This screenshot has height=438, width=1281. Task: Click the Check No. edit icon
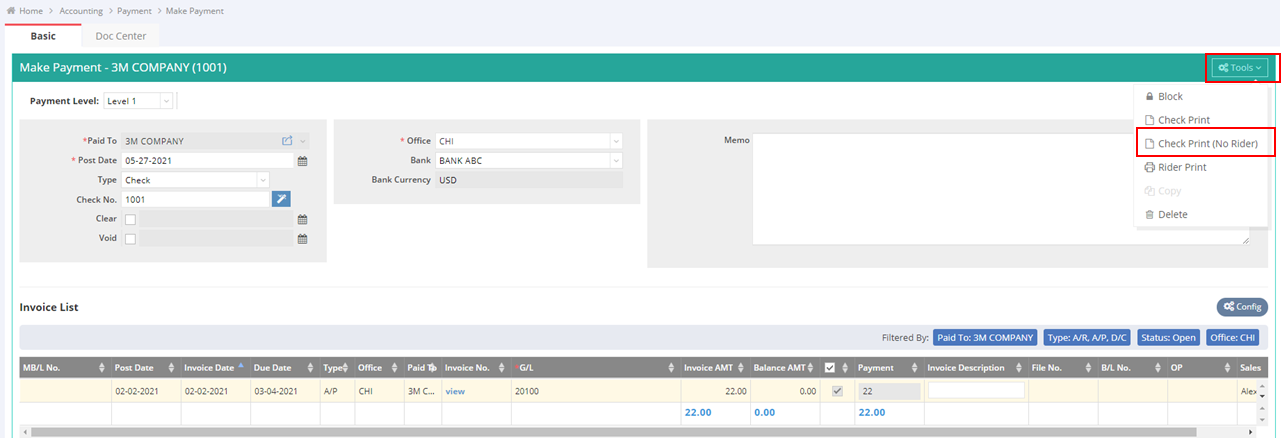[x=281, y=199]
